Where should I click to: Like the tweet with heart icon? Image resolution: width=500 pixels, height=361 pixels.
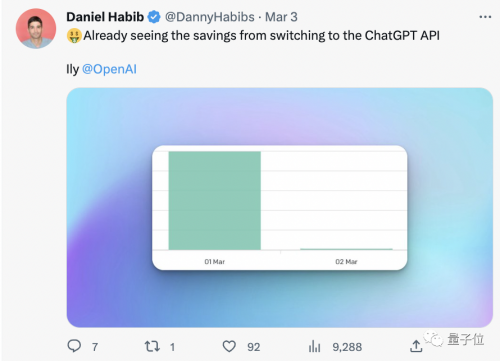pos(229,347)
